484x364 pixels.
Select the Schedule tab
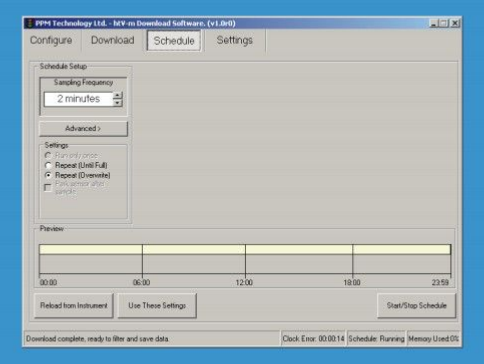click(x=174, y=41)
